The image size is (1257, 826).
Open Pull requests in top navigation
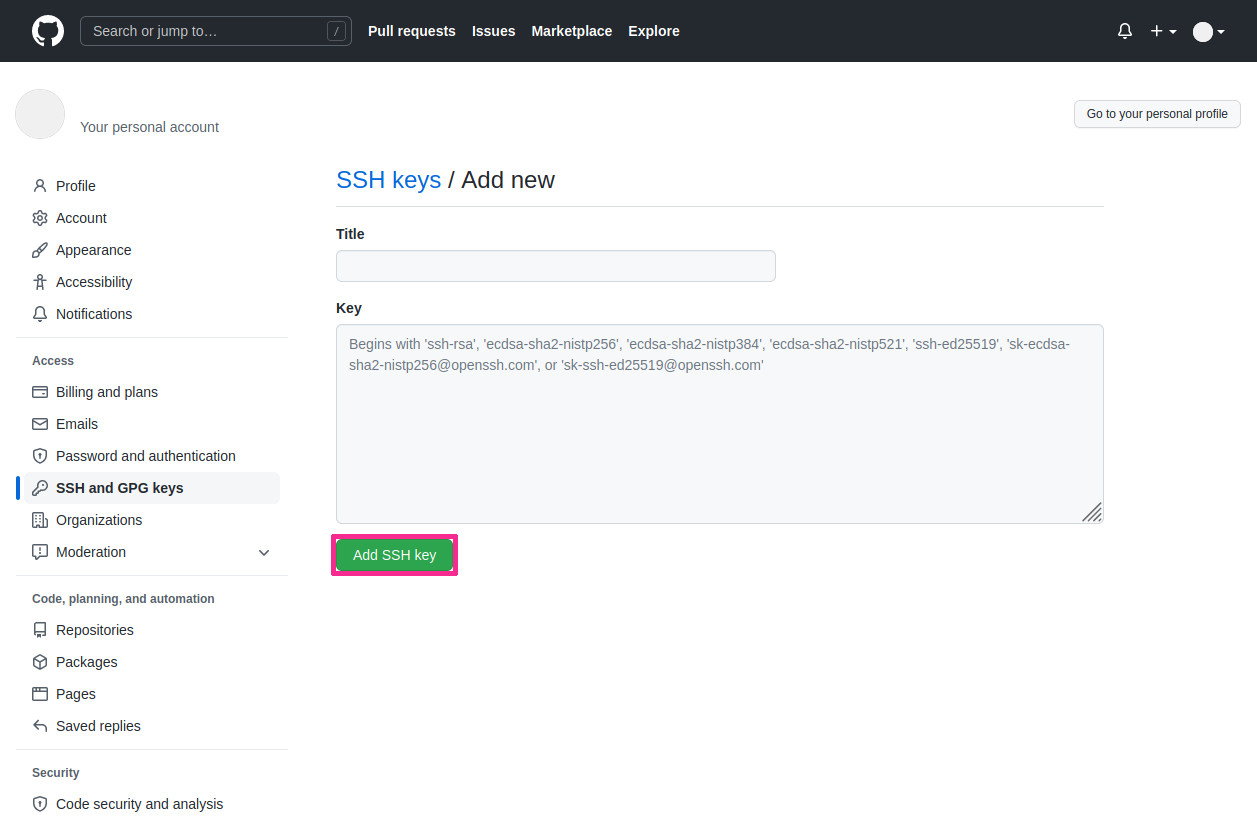[411, 31]
